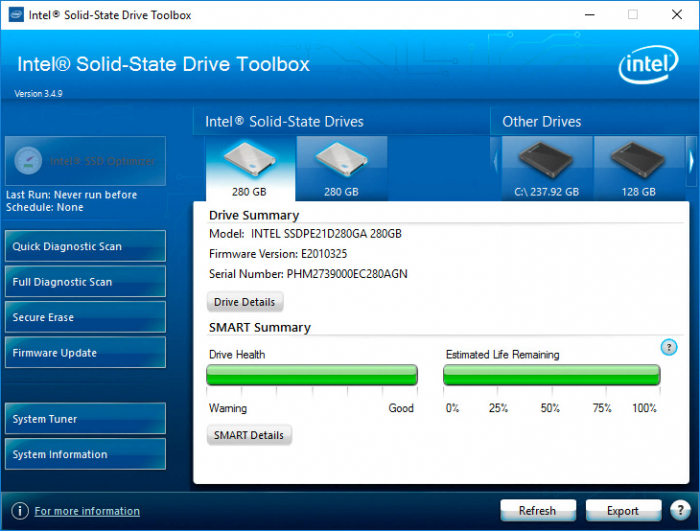The width and height of the screenshot is (700, 531).
Task: Open Secure Erase
Action: coord(85,317)
